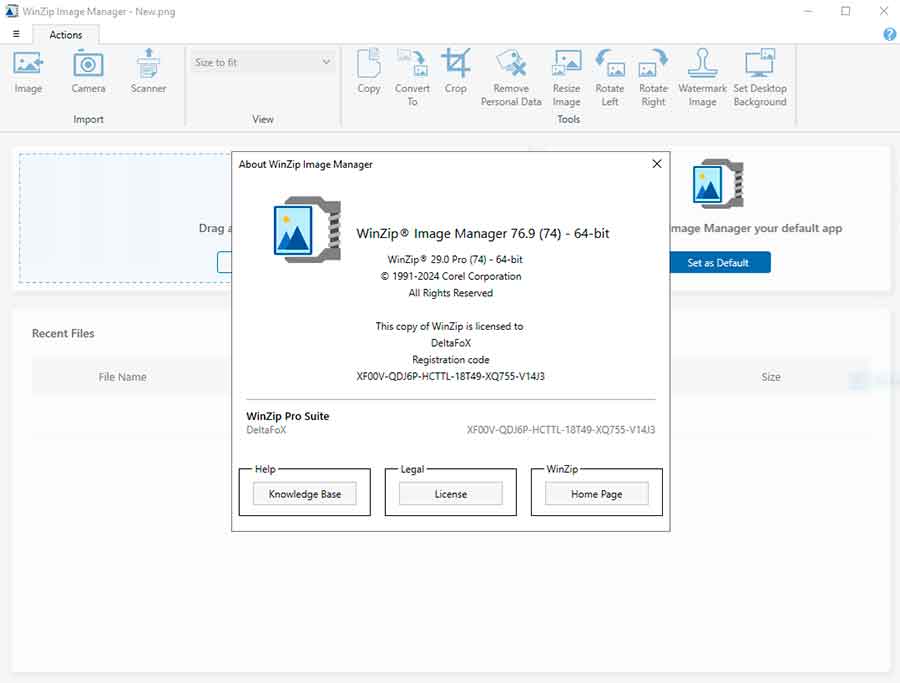The image size is (900, 683).
Task: View the License information
Action: (x=450, y=493)
